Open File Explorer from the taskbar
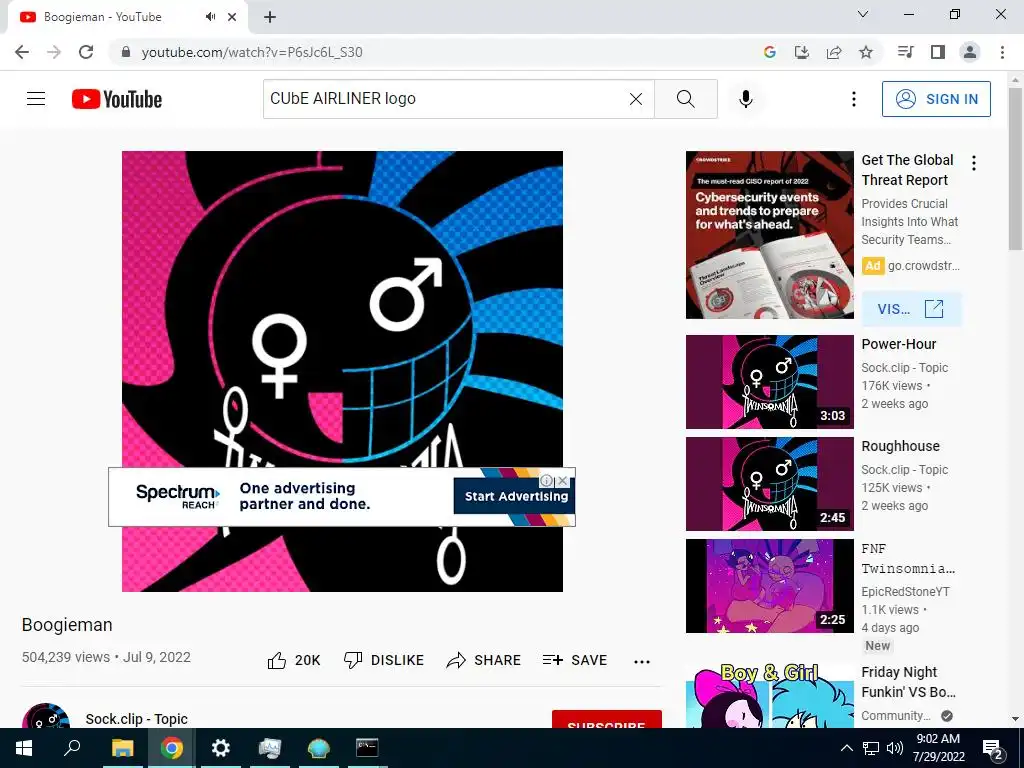The height and width of the screenshot is (768, 1024). click(122, 748)
